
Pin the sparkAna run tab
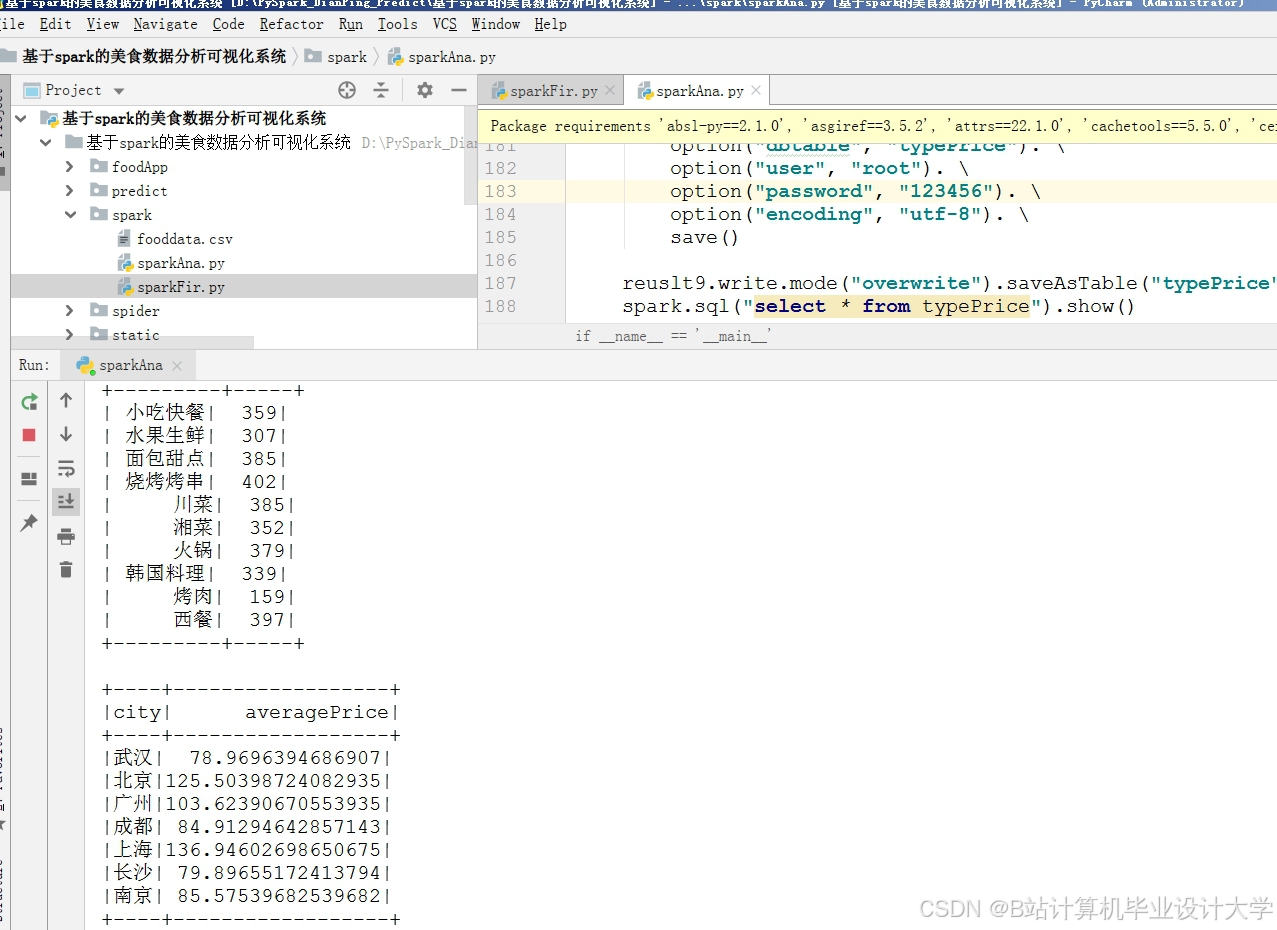(28, 523)
